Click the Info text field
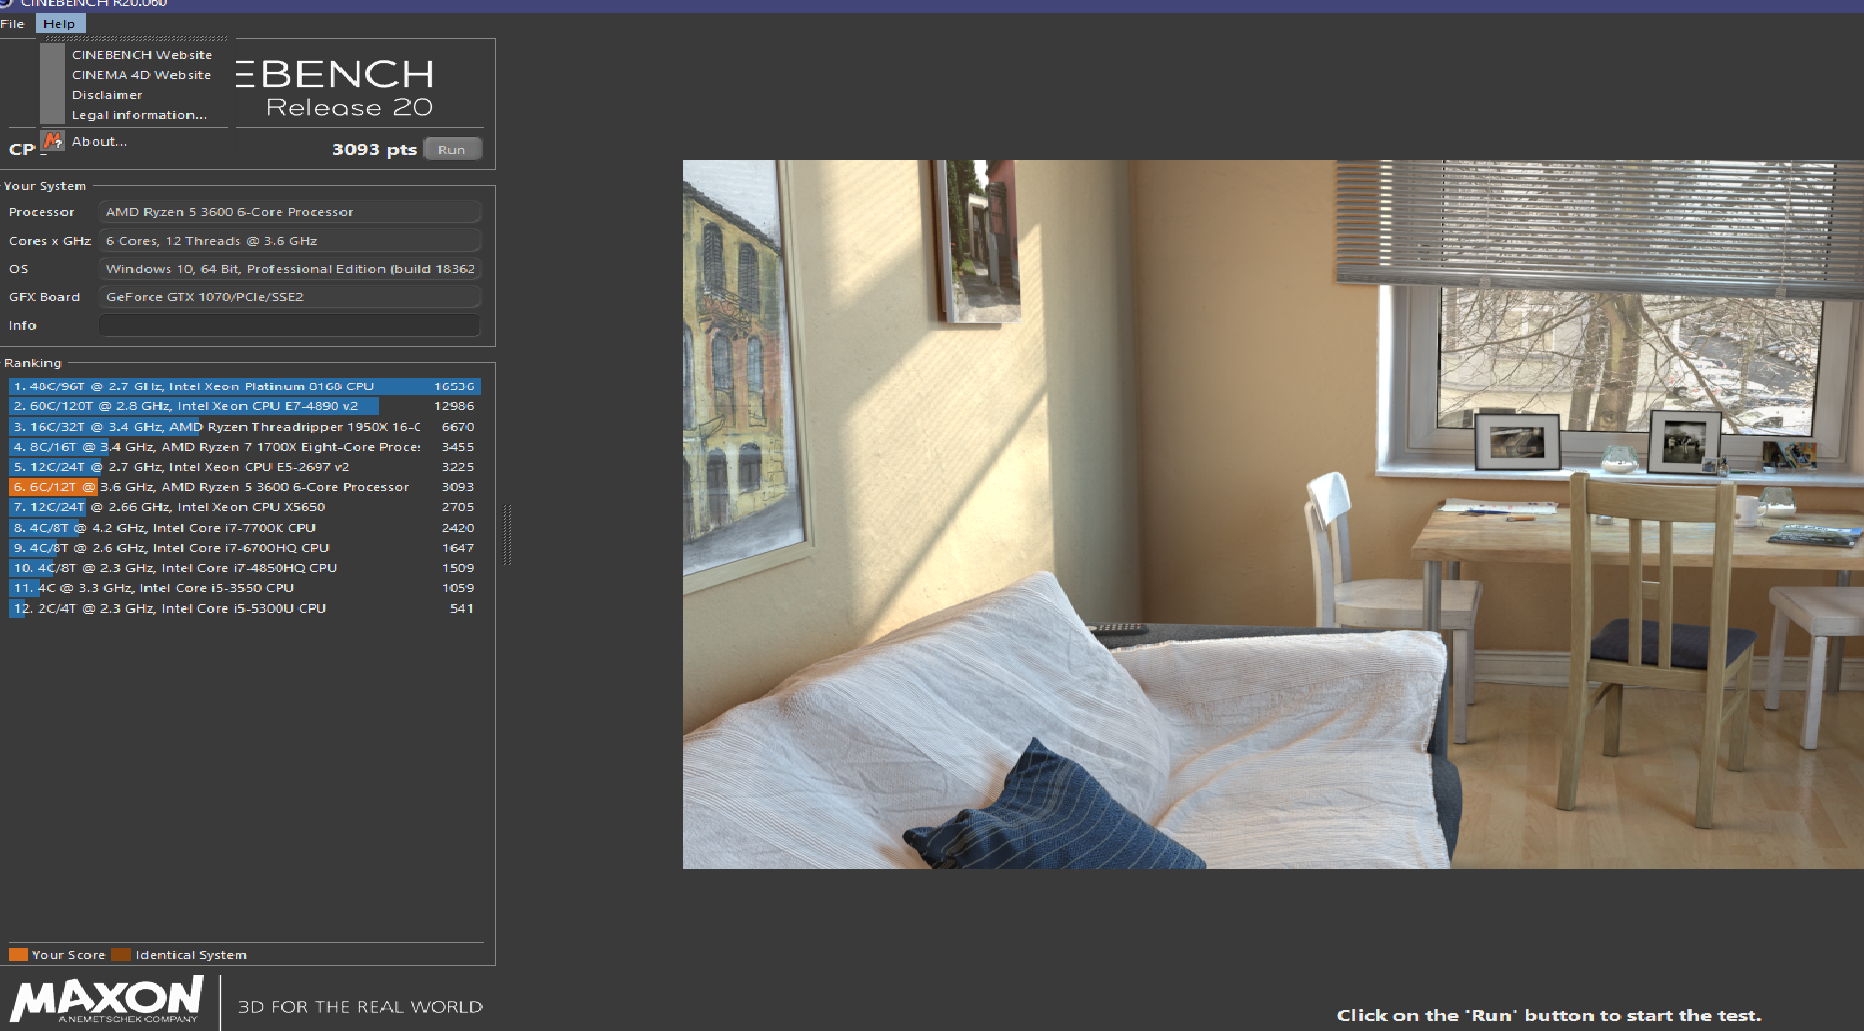Image resolution: width=1864 pixels, height=1031 pixels. click(x=290, y=325)
